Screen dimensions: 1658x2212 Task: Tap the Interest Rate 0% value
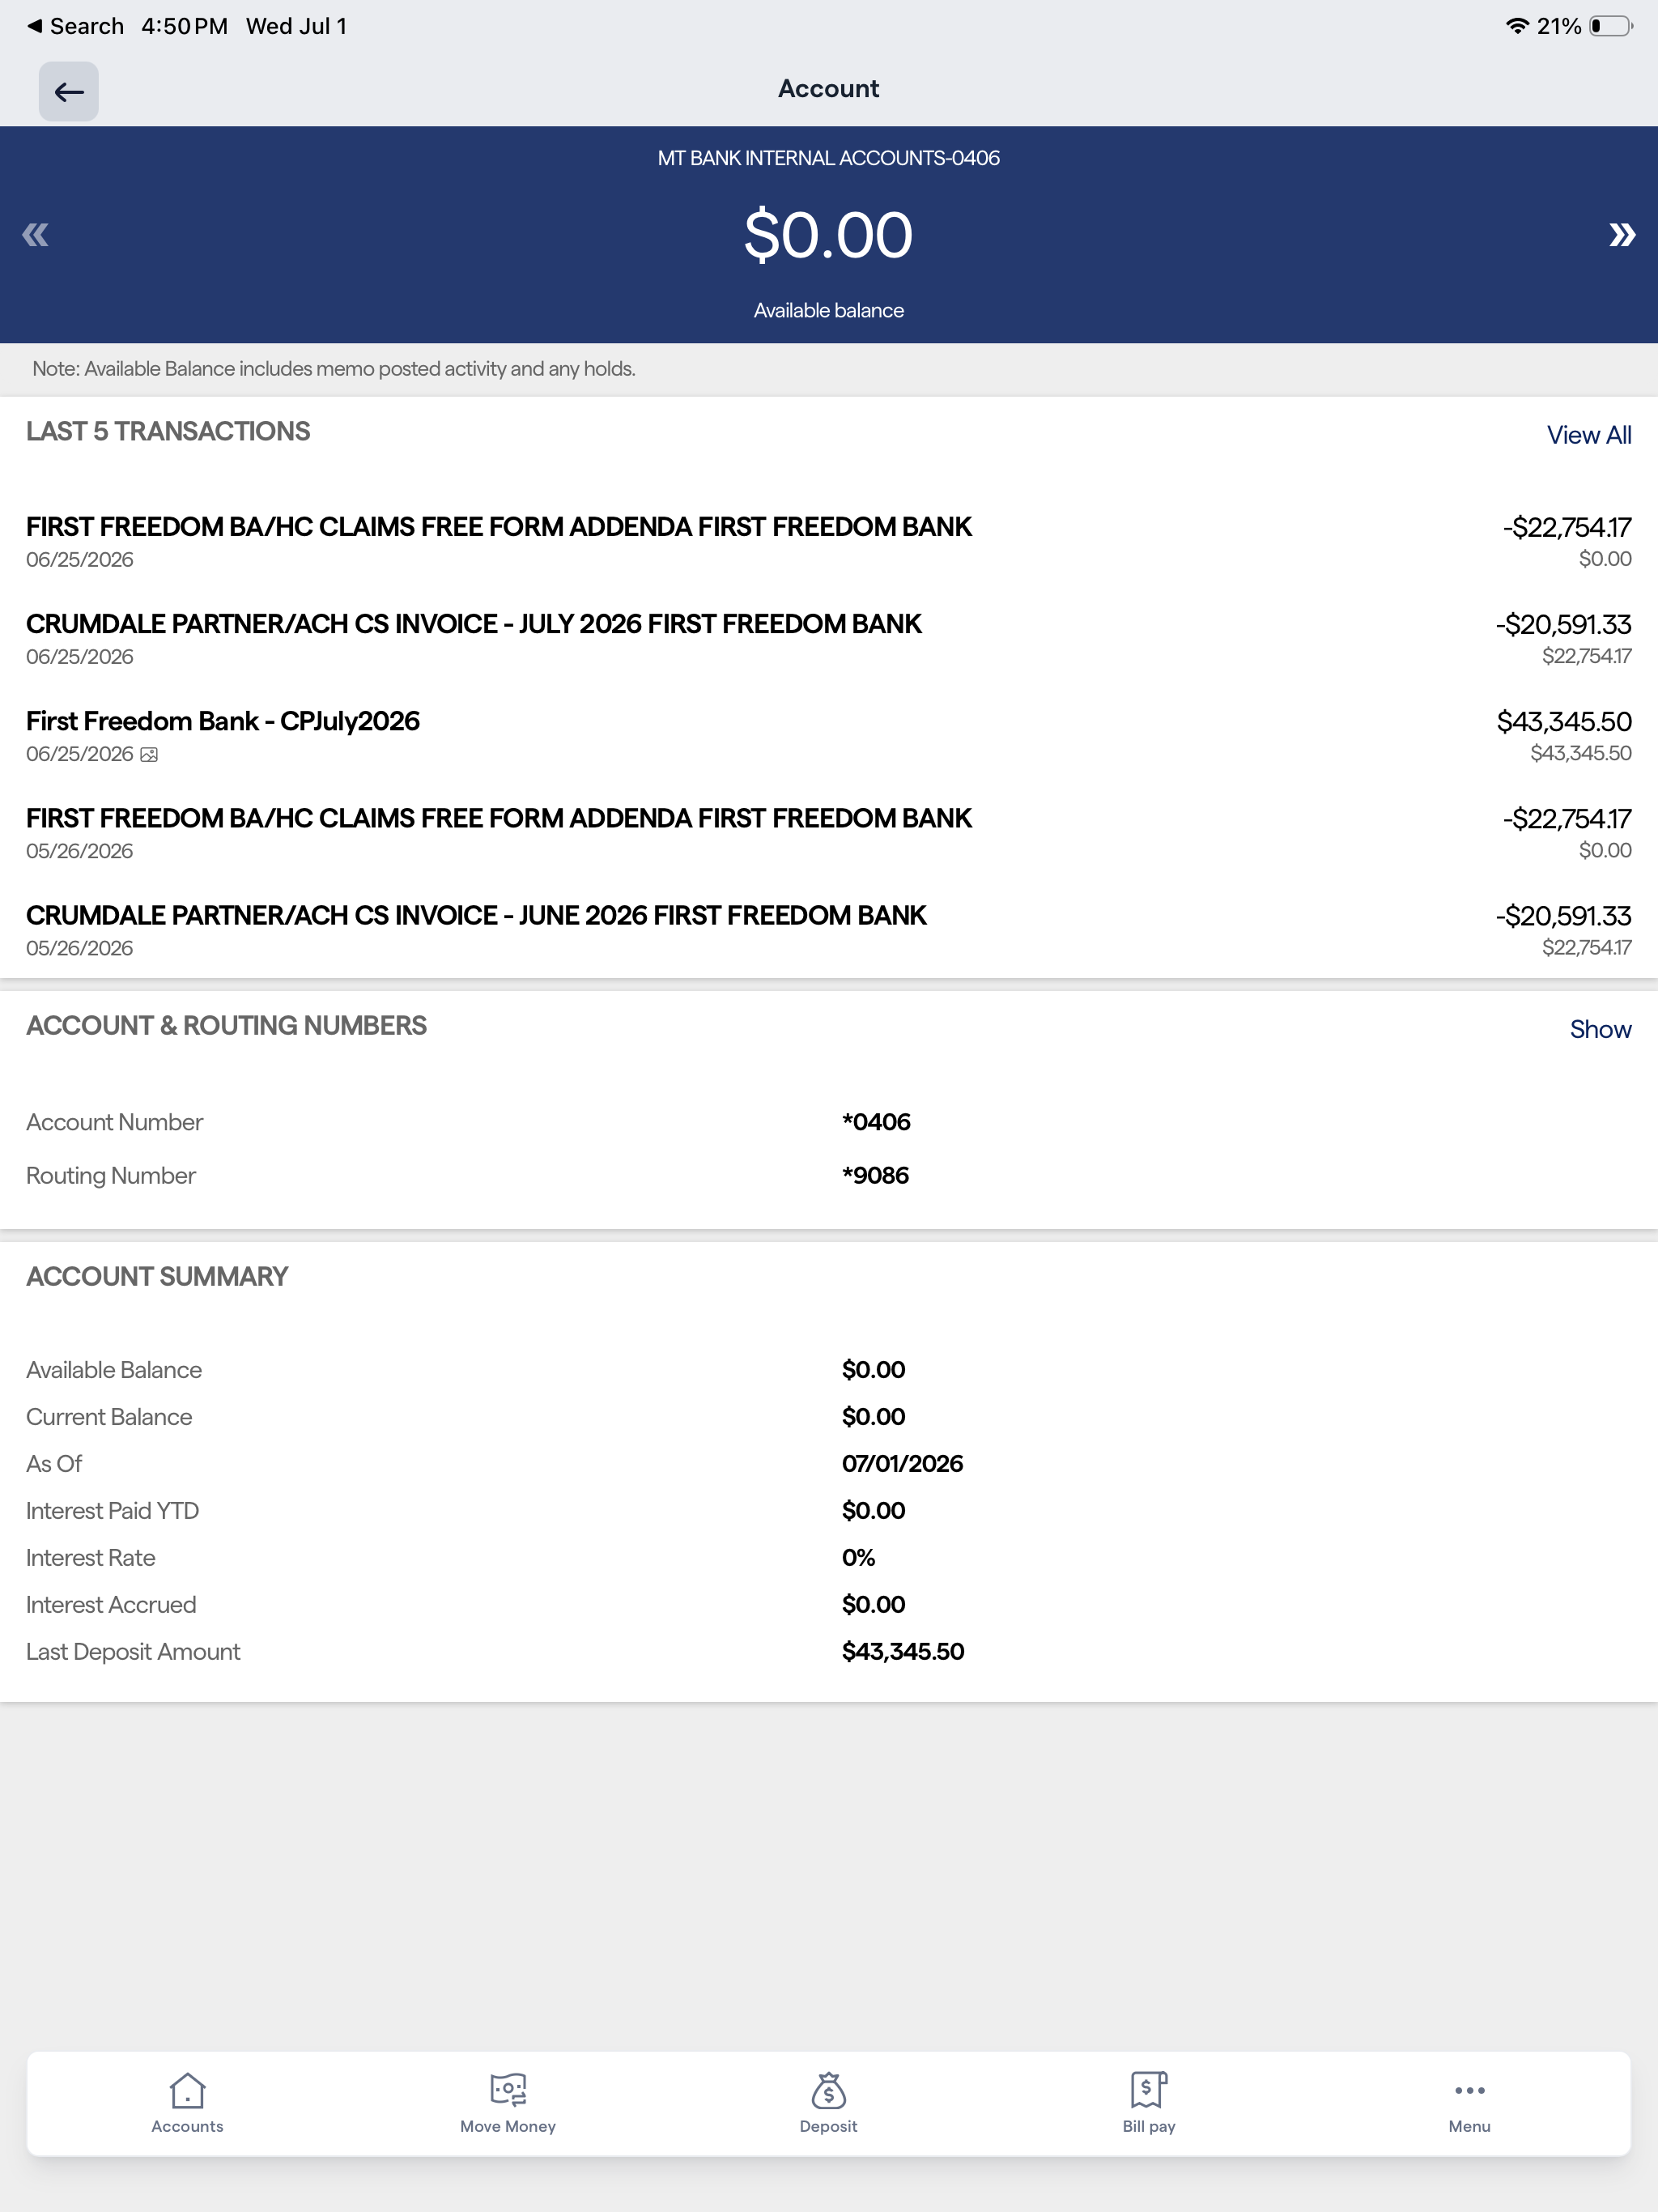point(858,1557)
